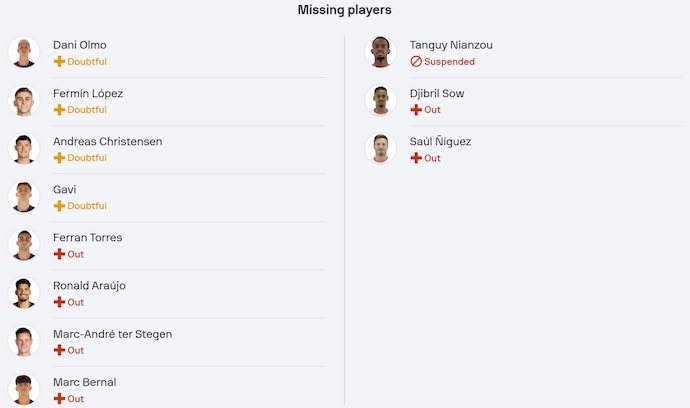This screenshot has height=408, width=690.
Task: Click the doubtful cross icon under Gavi
Action: (x=59, y=206)
